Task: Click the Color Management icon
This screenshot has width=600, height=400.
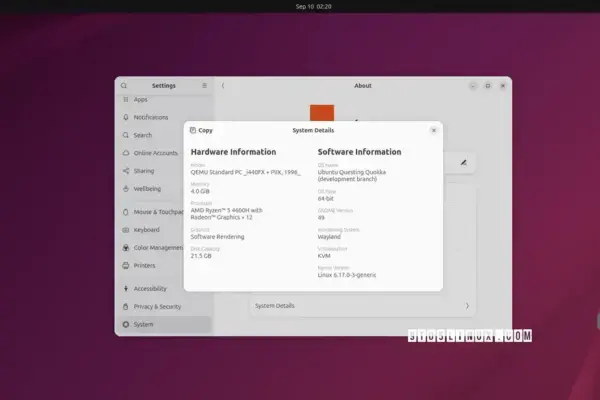Action: click(126, 248)
